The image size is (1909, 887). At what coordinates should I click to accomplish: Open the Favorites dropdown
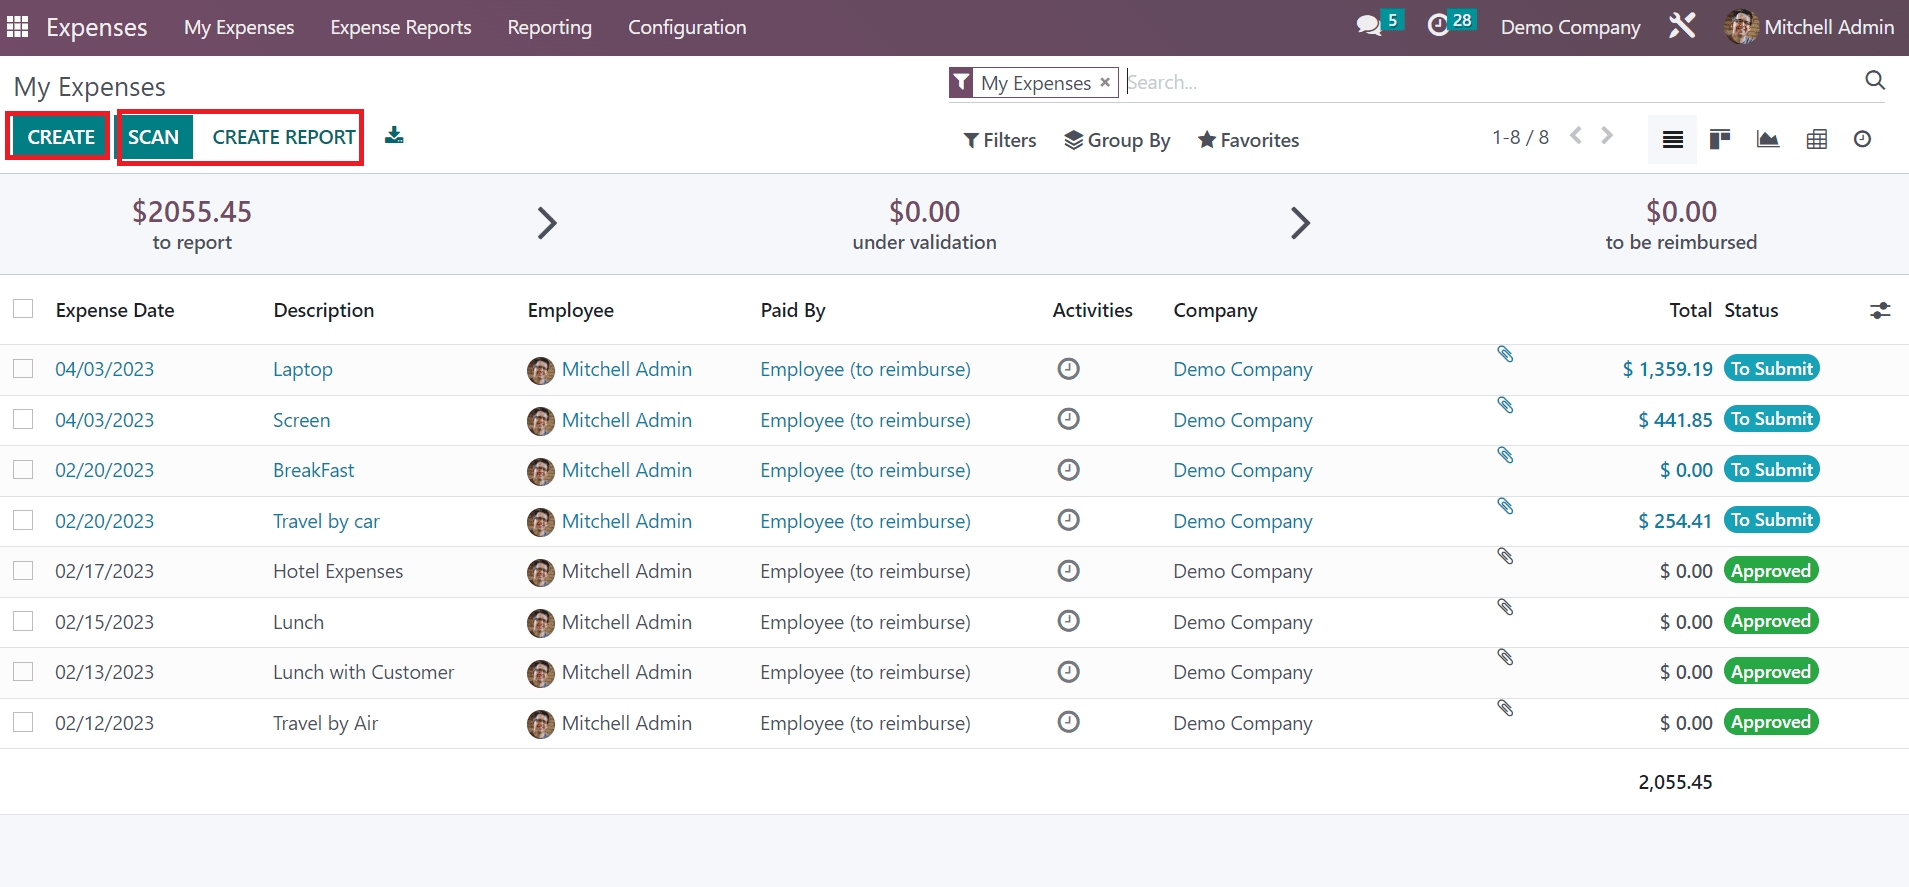pyautogui.click(x=1248, y=140)
